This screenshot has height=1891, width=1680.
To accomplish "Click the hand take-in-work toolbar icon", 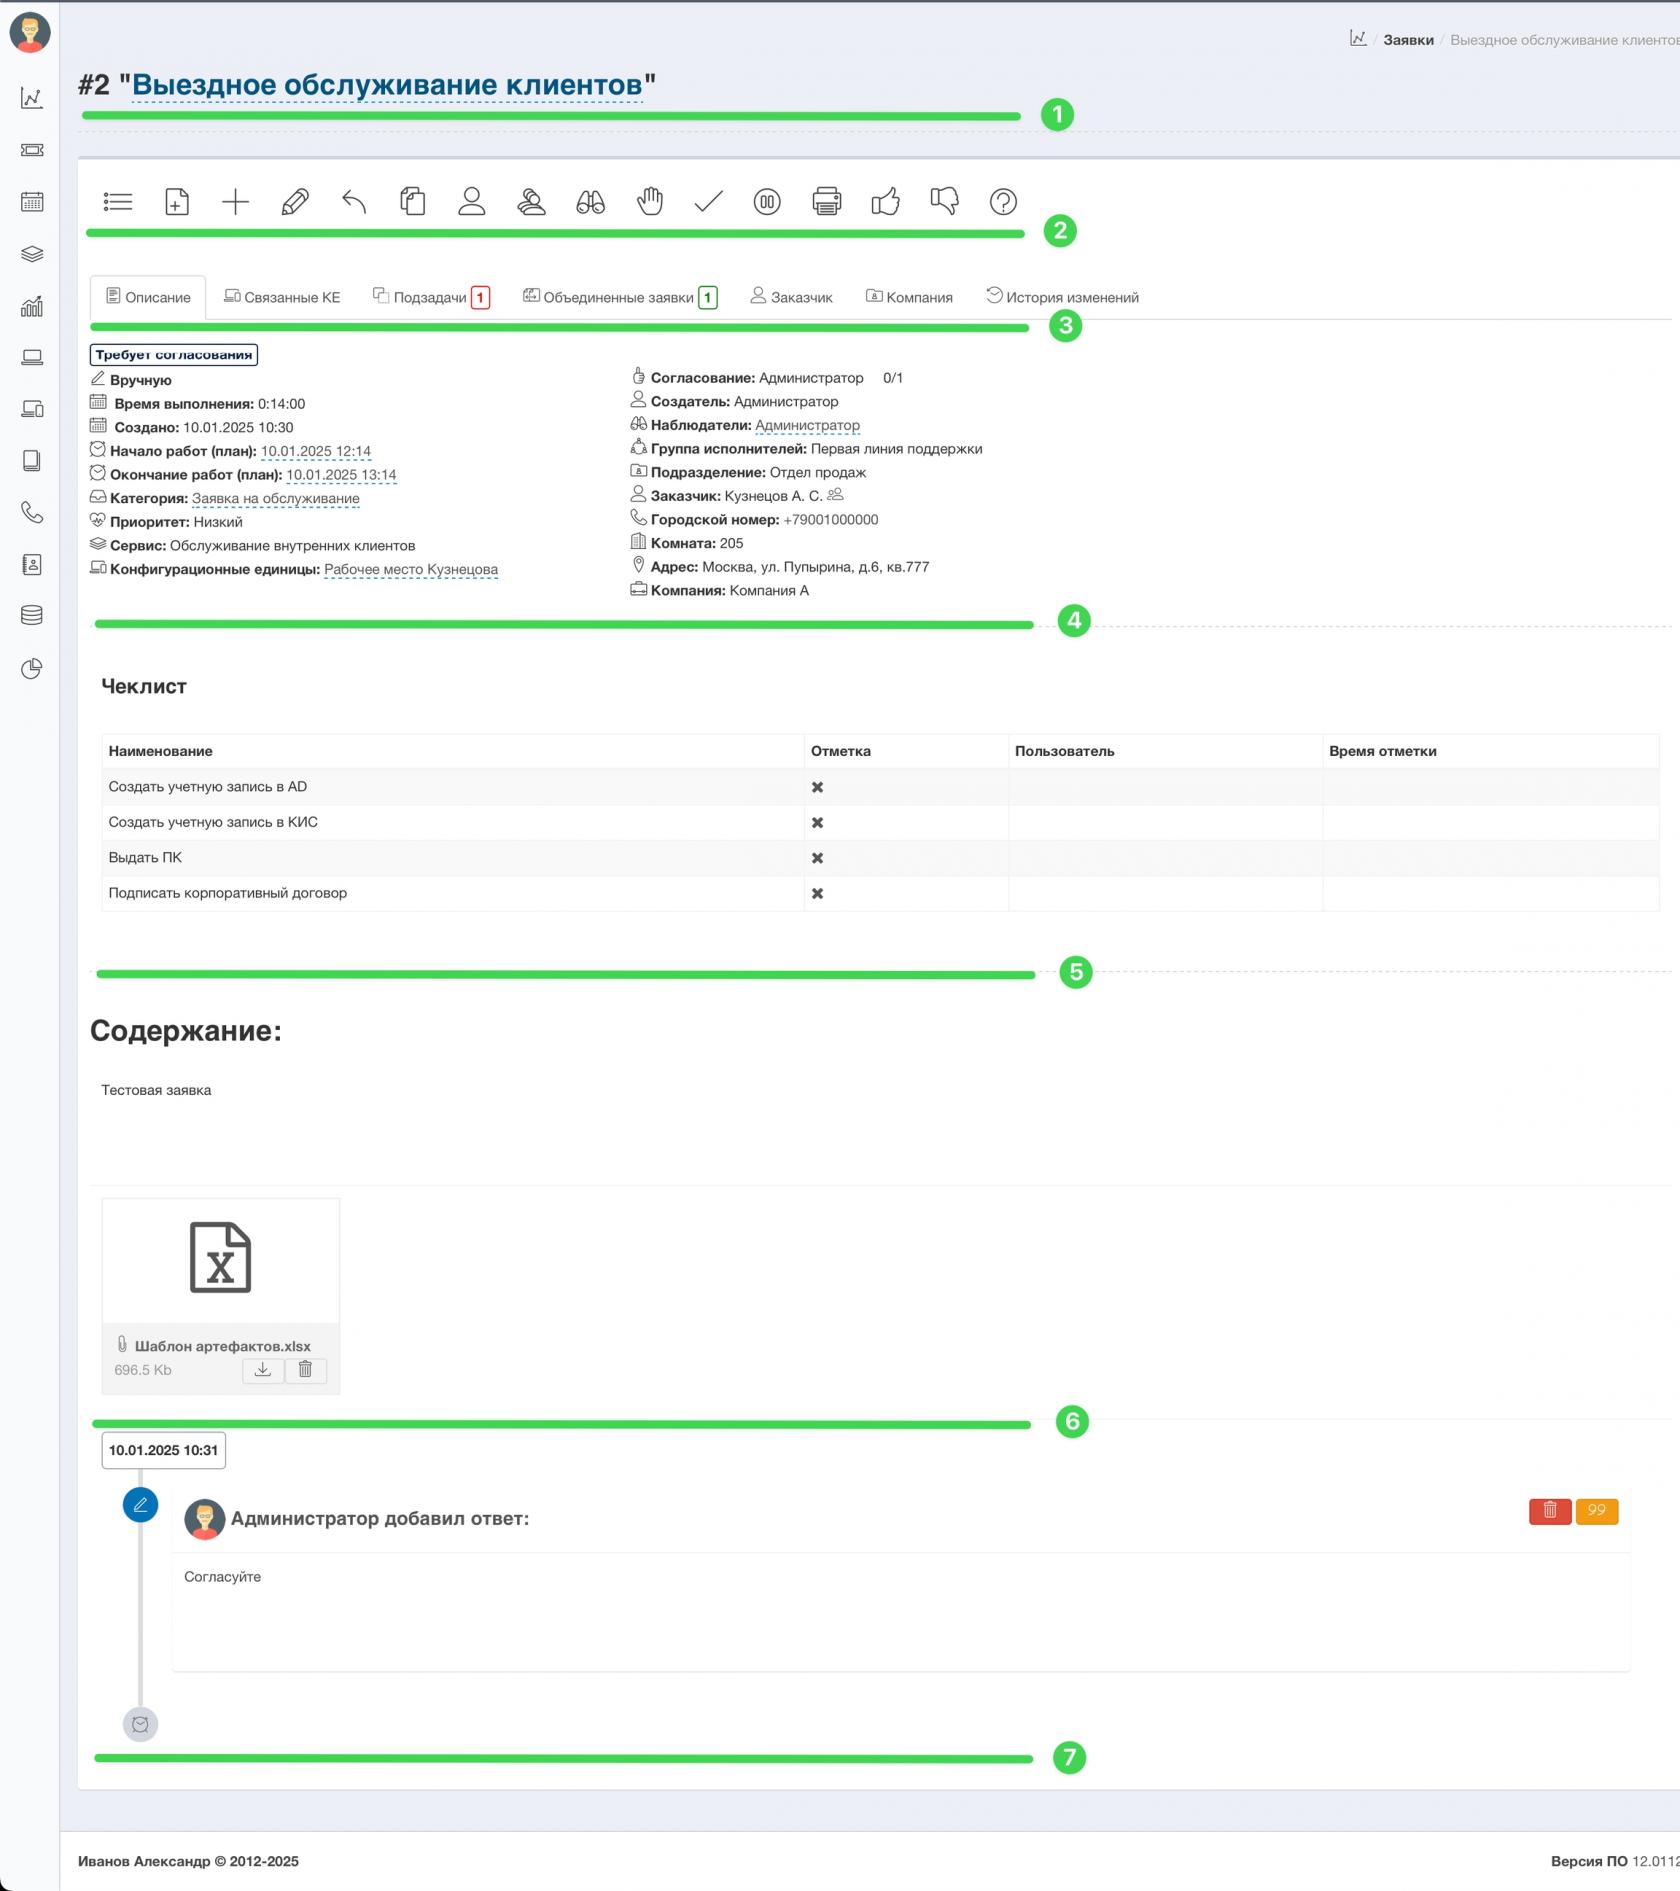I will [649, 202].
